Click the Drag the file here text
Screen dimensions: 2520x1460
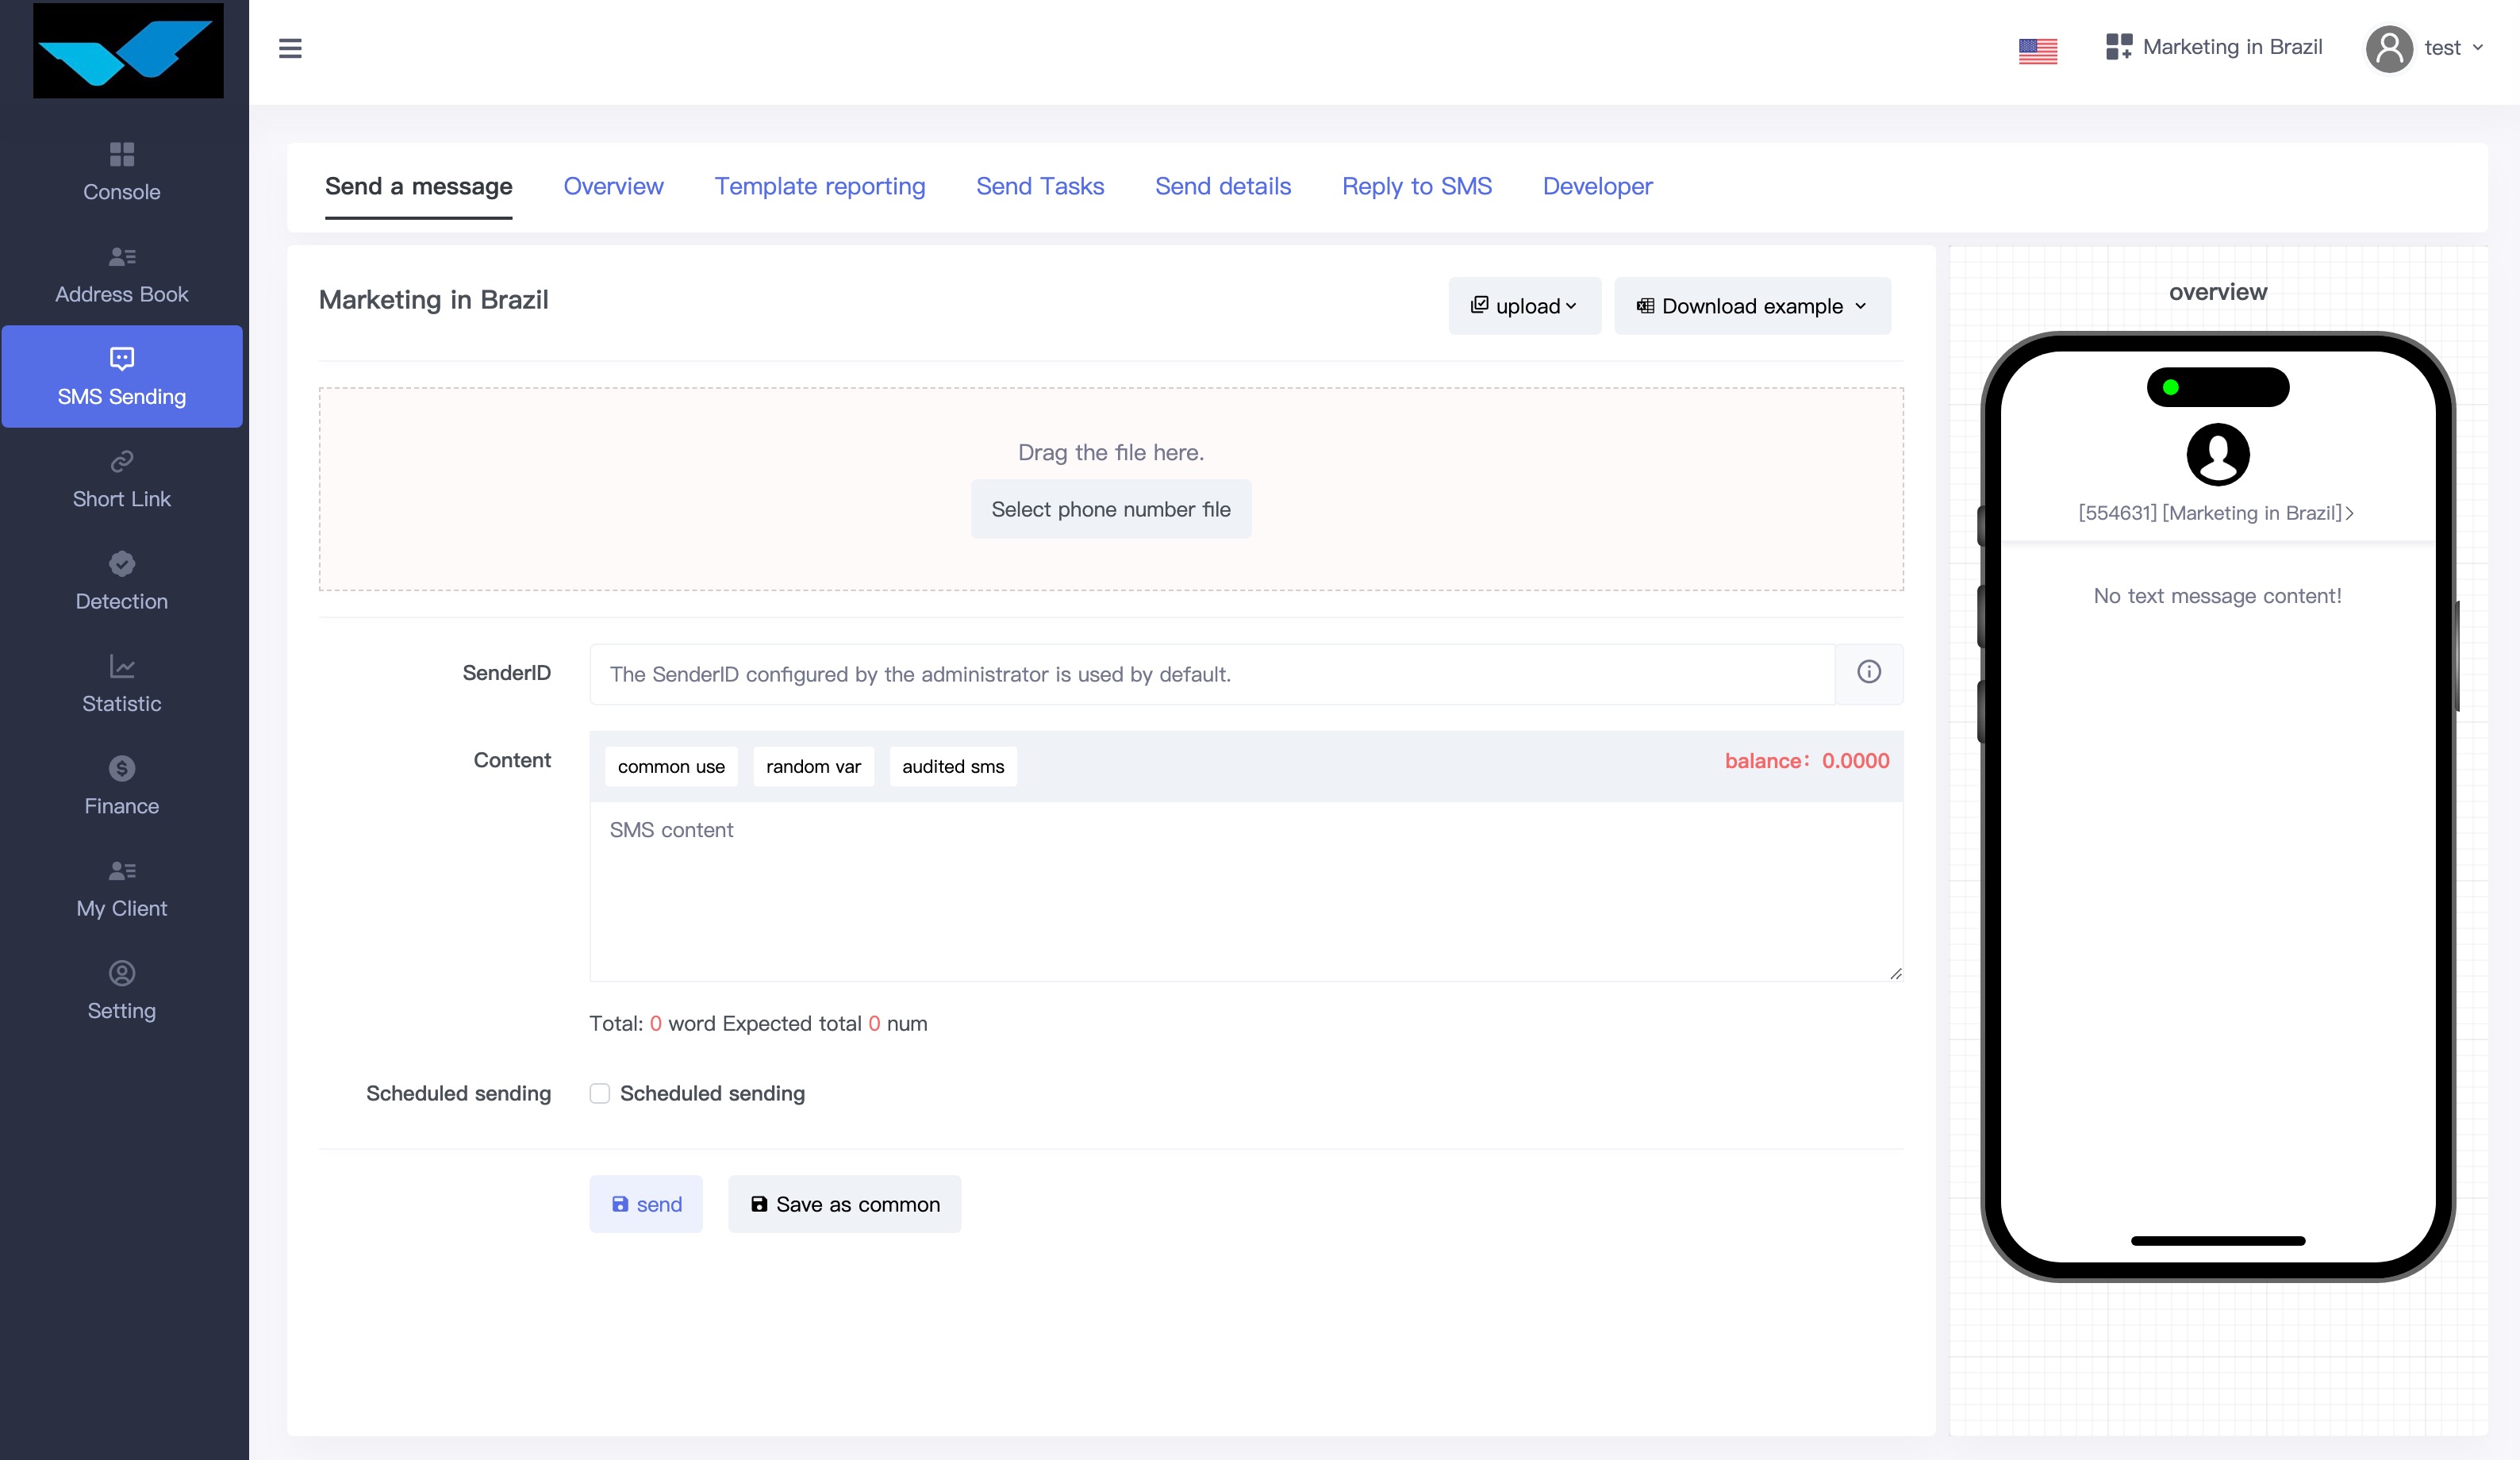click(x=1111, y=452)
